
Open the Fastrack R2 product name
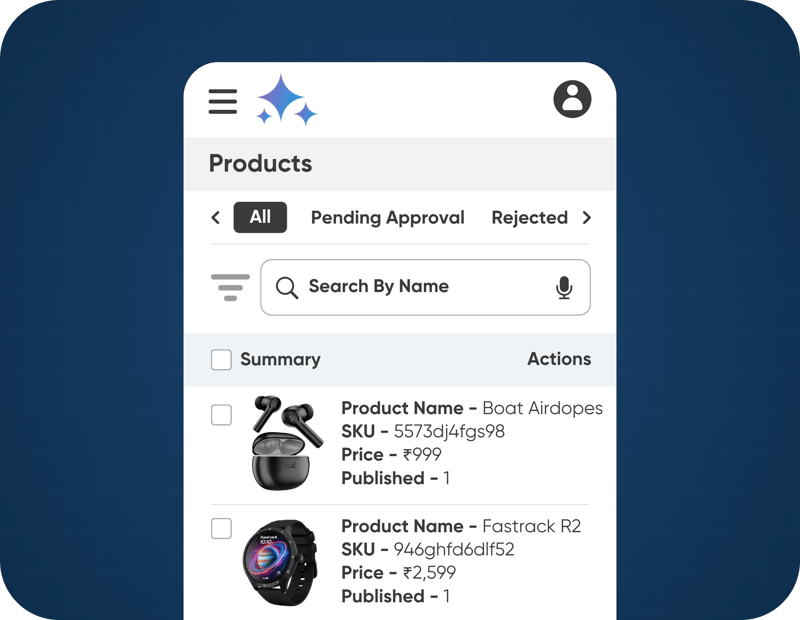[x=532, y=526]
